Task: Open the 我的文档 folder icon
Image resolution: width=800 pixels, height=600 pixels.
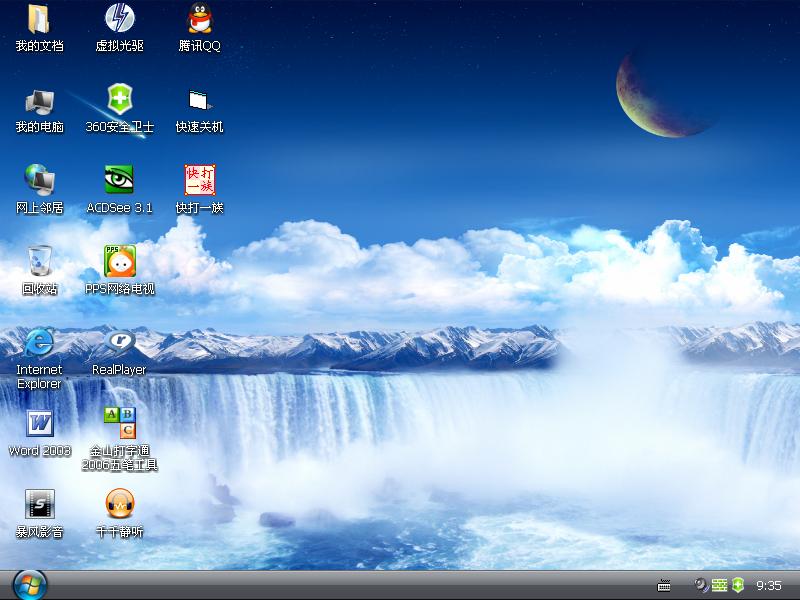Action: 39,19
